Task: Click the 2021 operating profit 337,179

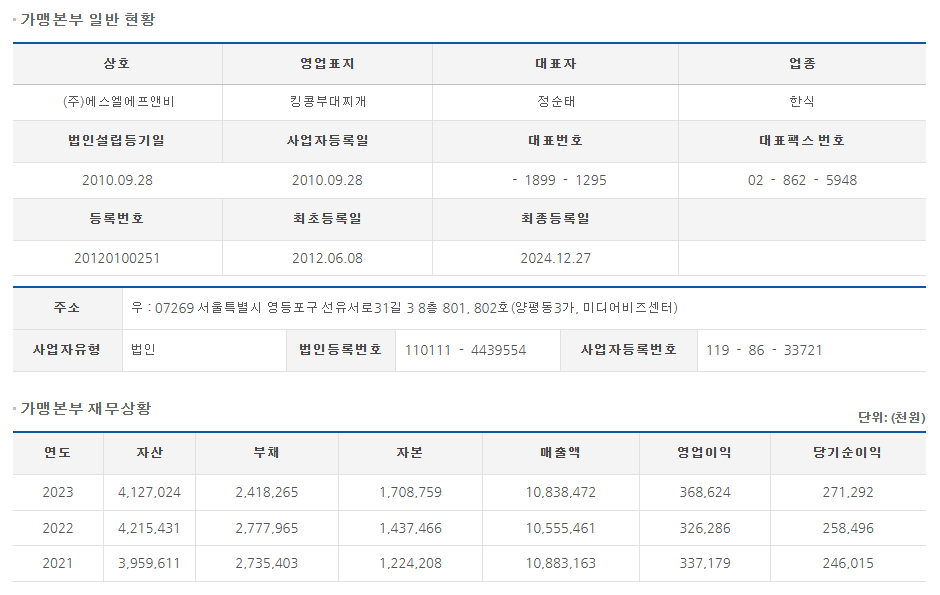Action: click(705, 563)
